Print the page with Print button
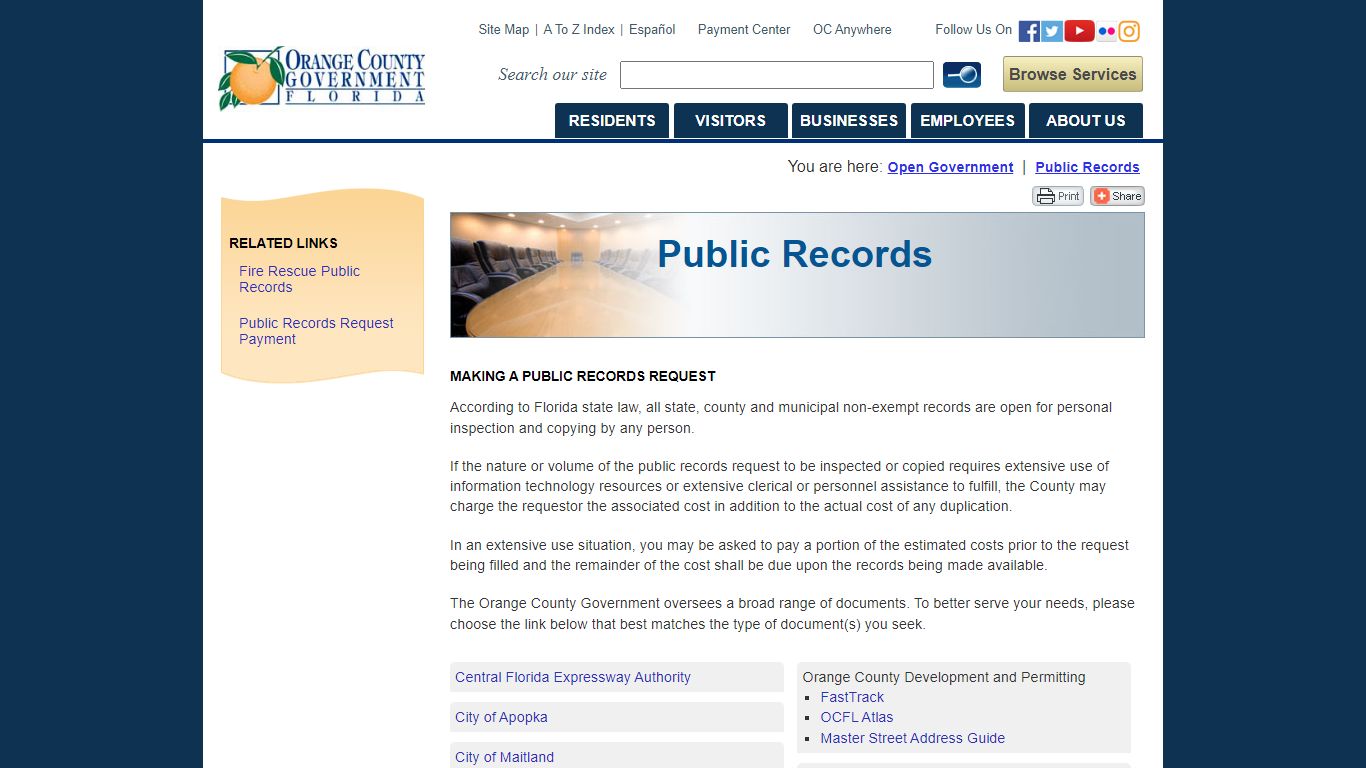The height and width of the screenshot is (768, 1366). [1058, 196]
